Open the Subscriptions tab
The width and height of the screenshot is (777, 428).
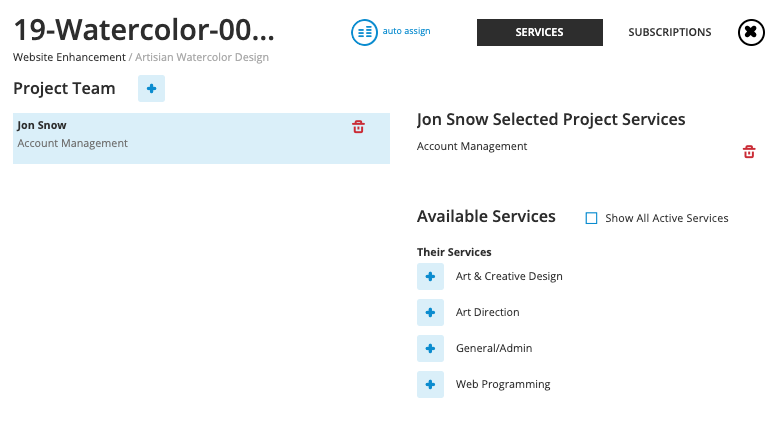pyautogui.click(x=669, y=32)
